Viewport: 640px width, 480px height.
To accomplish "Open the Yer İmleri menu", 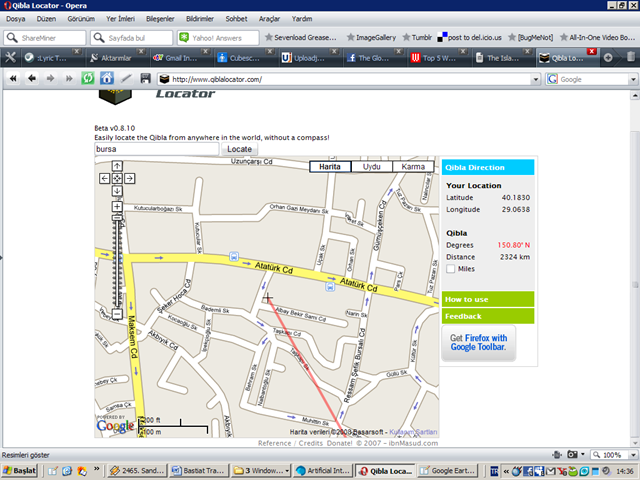I will pyautogui.click(x=120, y=19).
